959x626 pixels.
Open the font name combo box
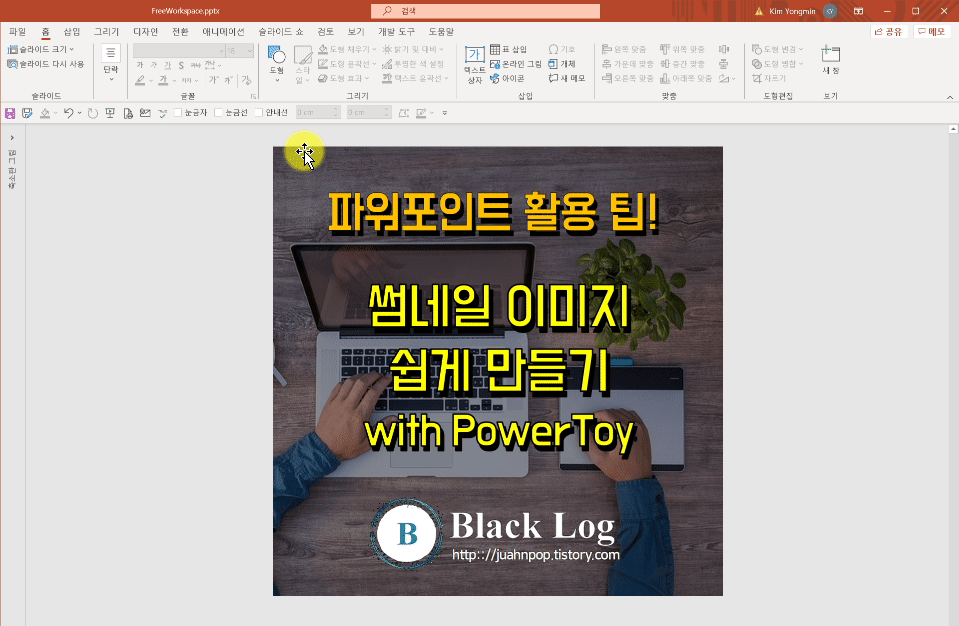pos(179,51)
